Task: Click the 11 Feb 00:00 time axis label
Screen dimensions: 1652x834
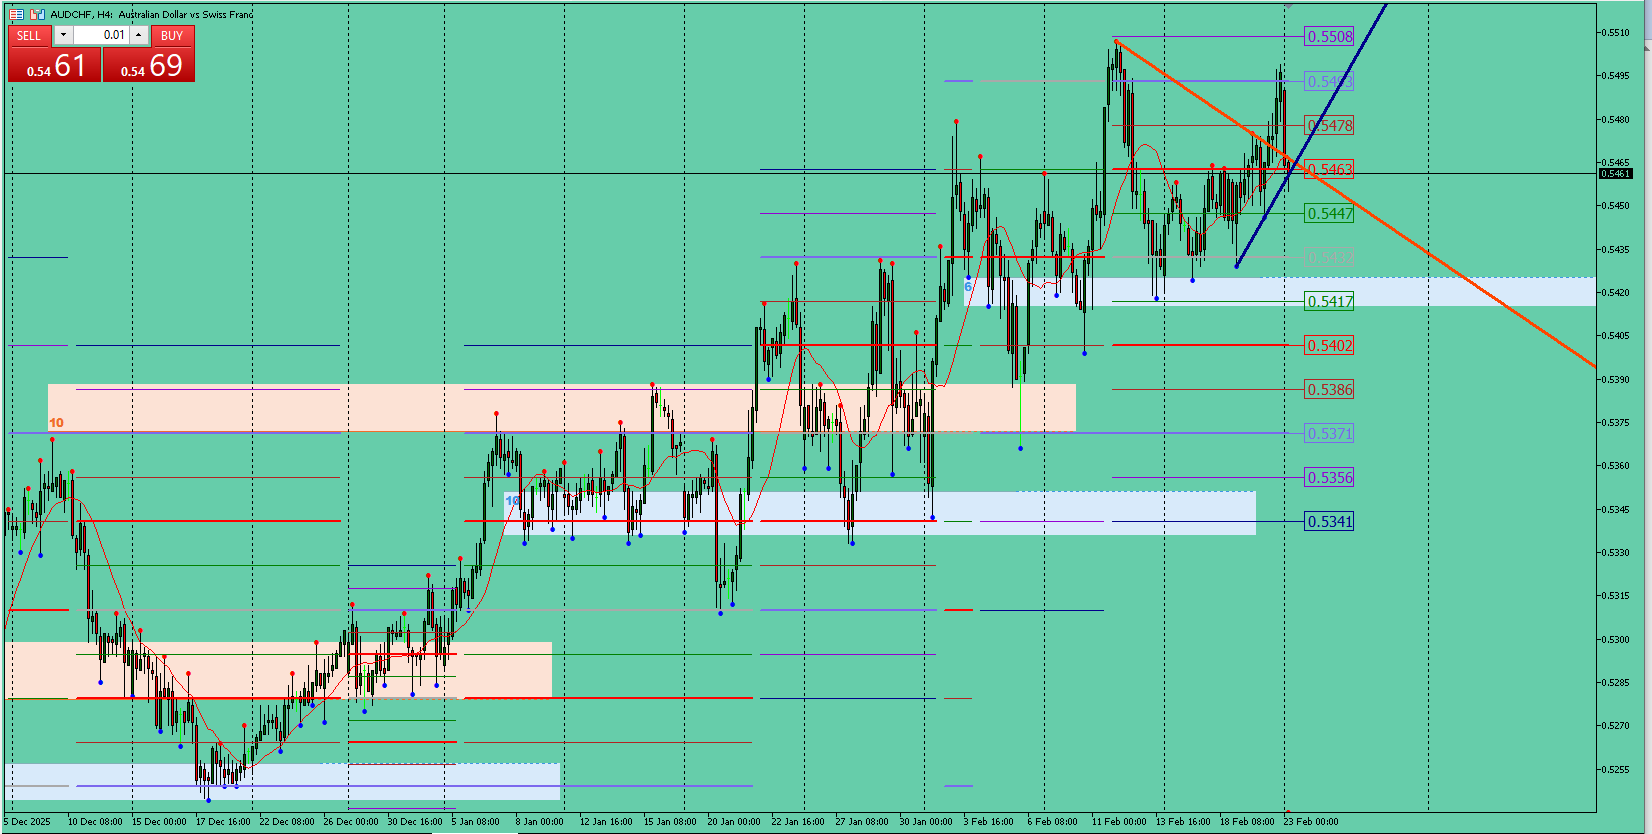Action: click(x=1119, y=822)
